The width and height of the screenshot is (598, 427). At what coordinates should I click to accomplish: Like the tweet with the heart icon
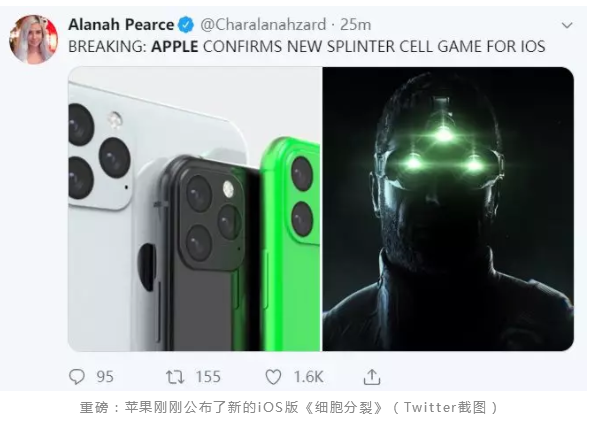click(273, 377)
